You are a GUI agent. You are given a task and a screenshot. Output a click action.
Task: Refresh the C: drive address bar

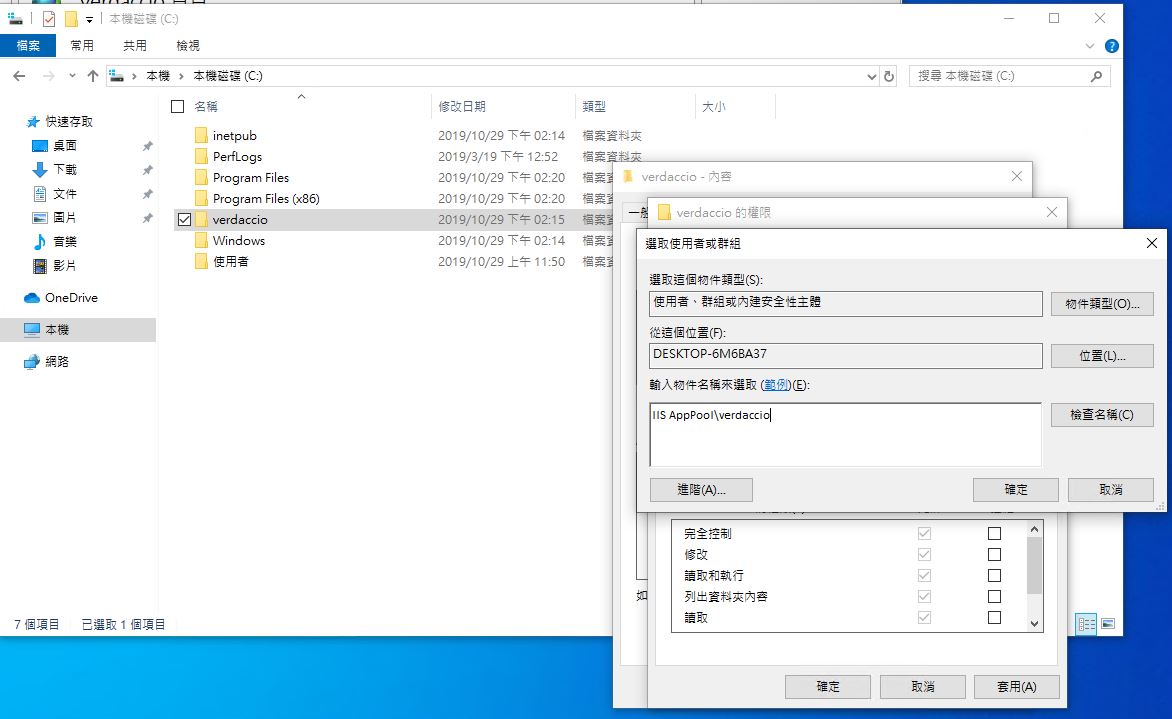click(x=889, y=75)
